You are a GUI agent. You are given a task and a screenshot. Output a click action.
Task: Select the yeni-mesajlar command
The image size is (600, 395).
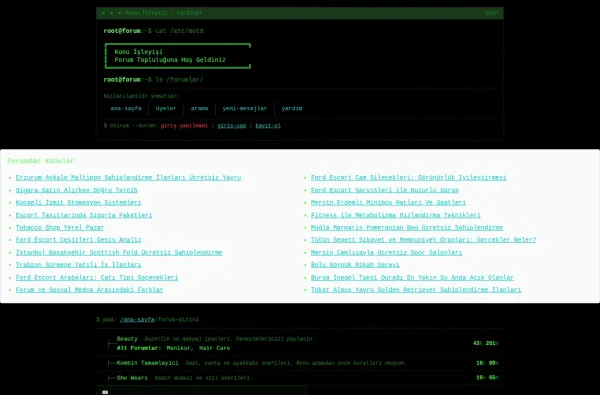(245, 108)
